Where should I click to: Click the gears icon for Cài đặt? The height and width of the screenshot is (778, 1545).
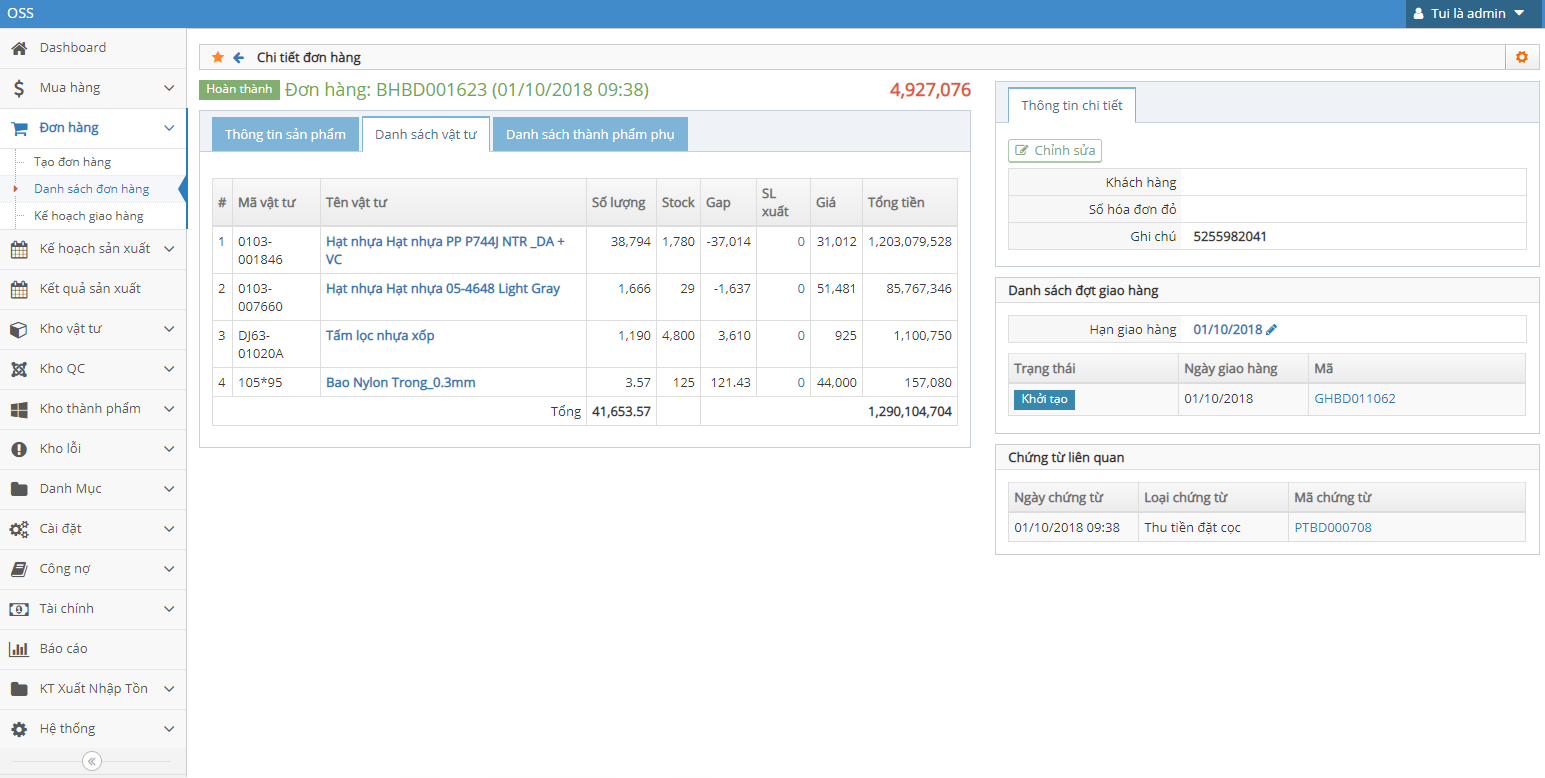pos(19,529)
